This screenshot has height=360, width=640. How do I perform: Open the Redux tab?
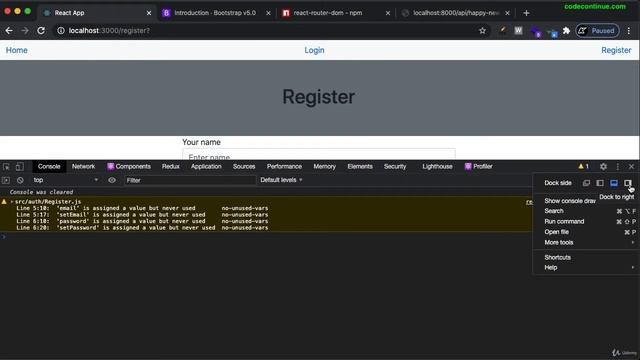point(171,167)
